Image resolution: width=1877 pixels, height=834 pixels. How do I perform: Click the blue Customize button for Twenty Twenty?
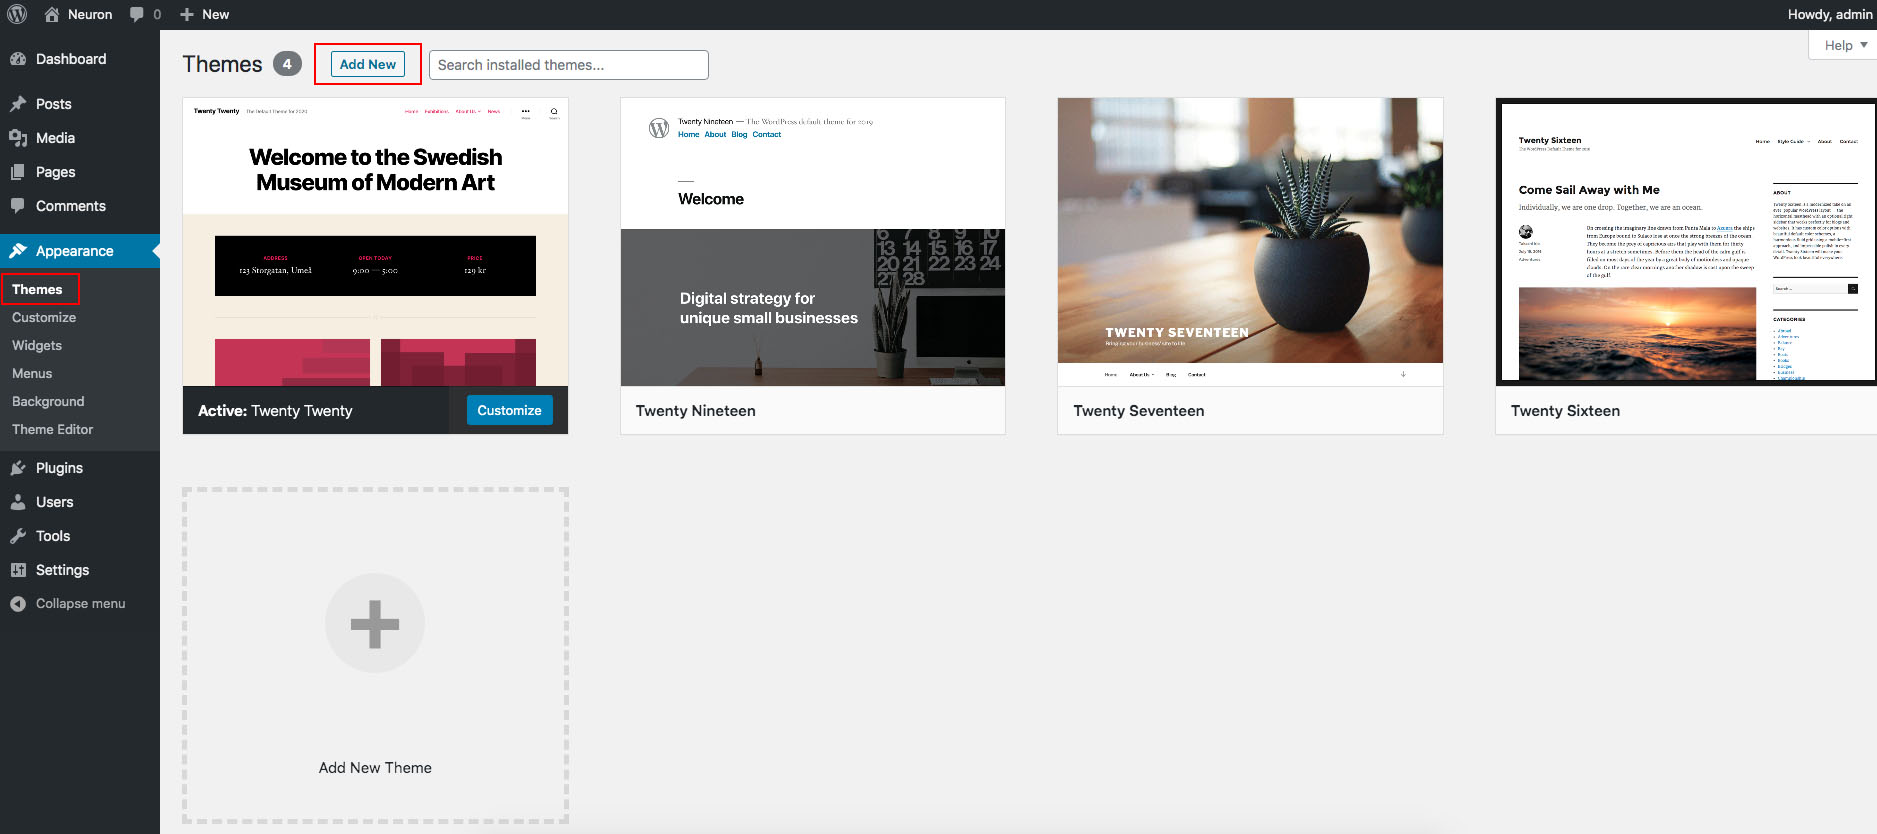coord(509,410)
